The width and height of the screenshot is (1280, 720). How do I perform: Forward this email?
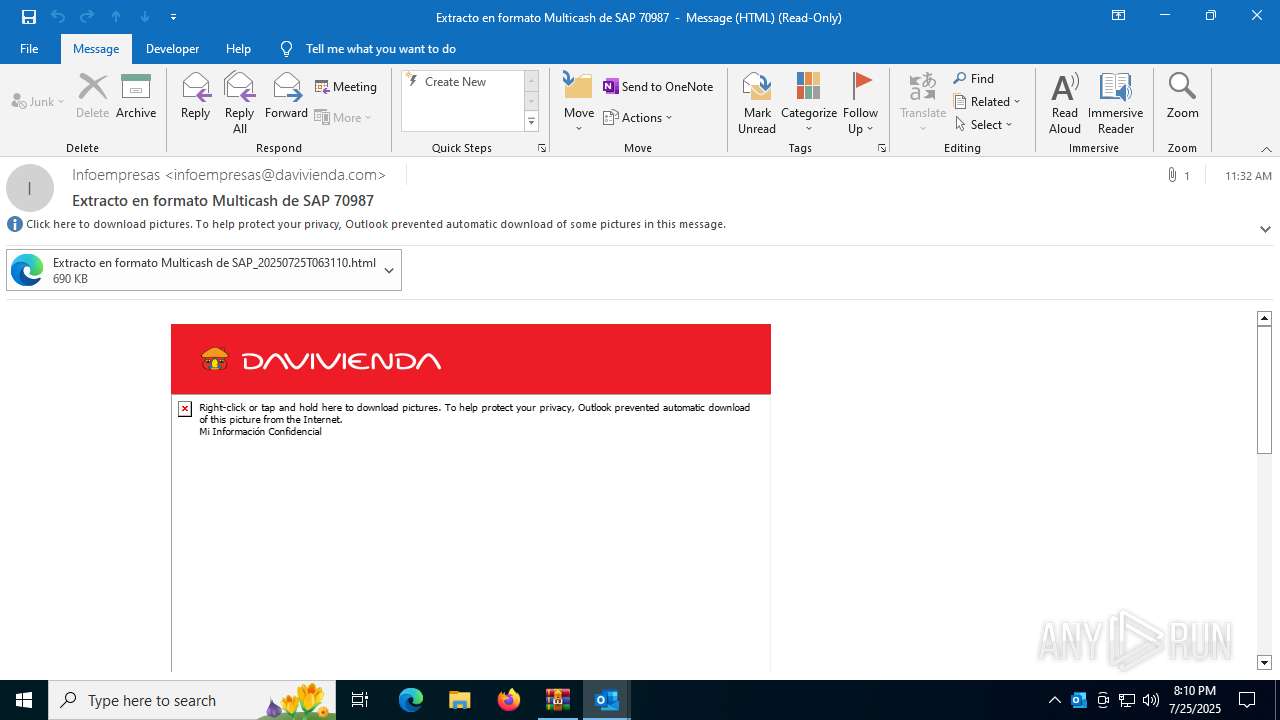[x=286, y=96]
